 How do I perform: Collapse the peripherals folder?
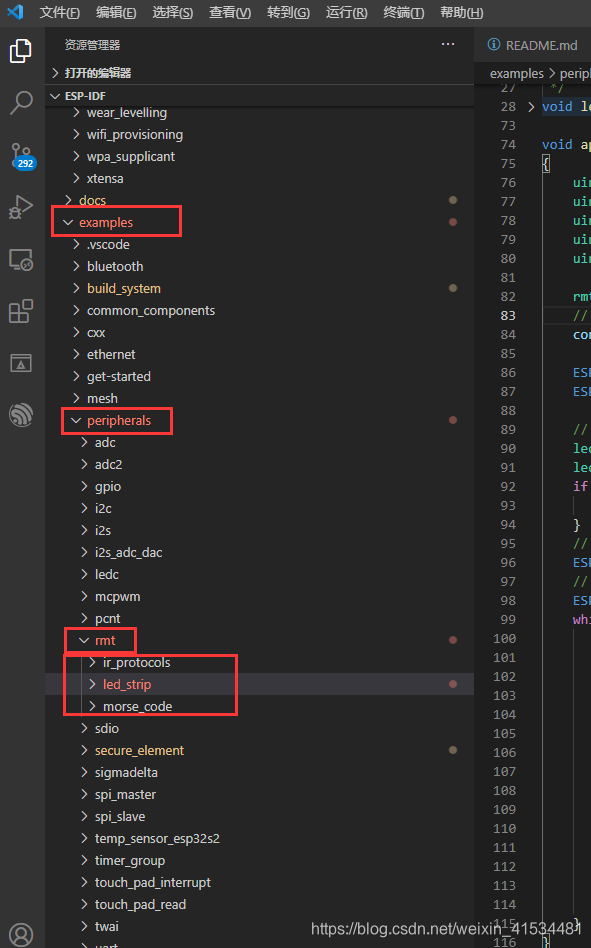[260, 420]
